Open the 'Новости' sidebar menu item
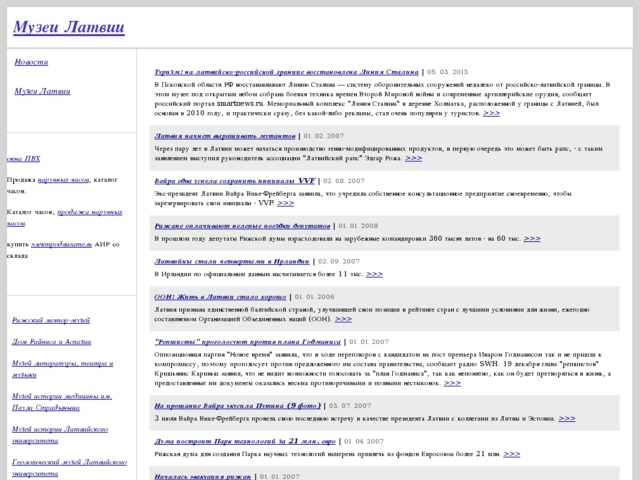 coord(31,62)
